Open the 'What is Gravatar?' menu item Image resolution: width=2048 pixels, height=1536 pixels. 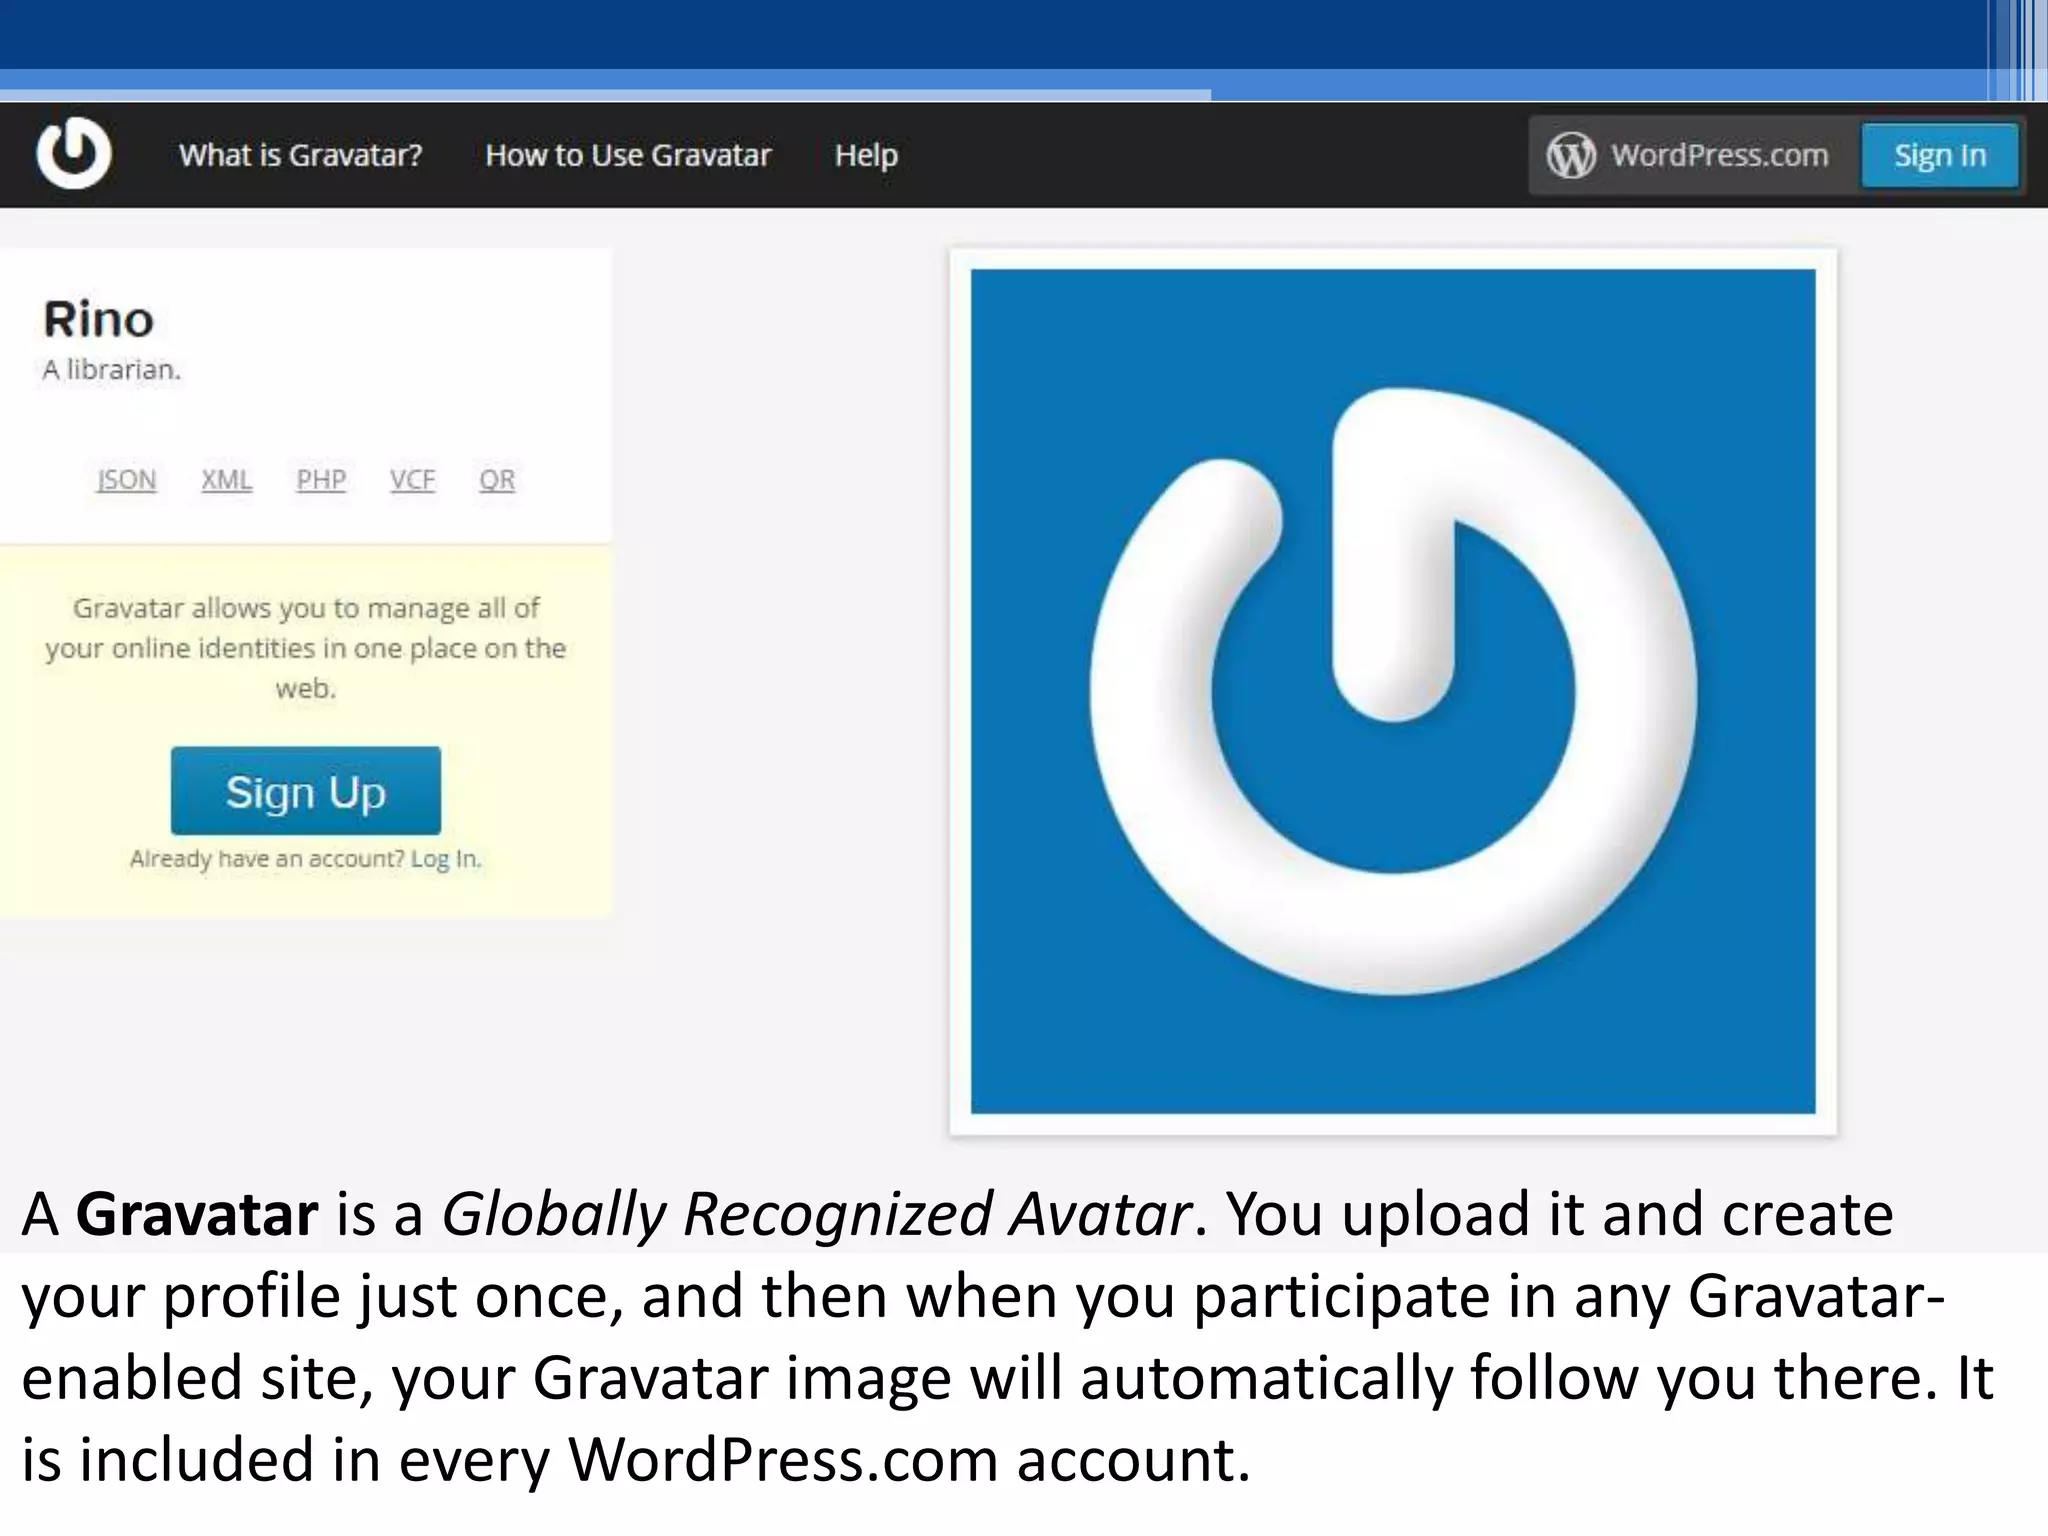(x=301, y=155)
